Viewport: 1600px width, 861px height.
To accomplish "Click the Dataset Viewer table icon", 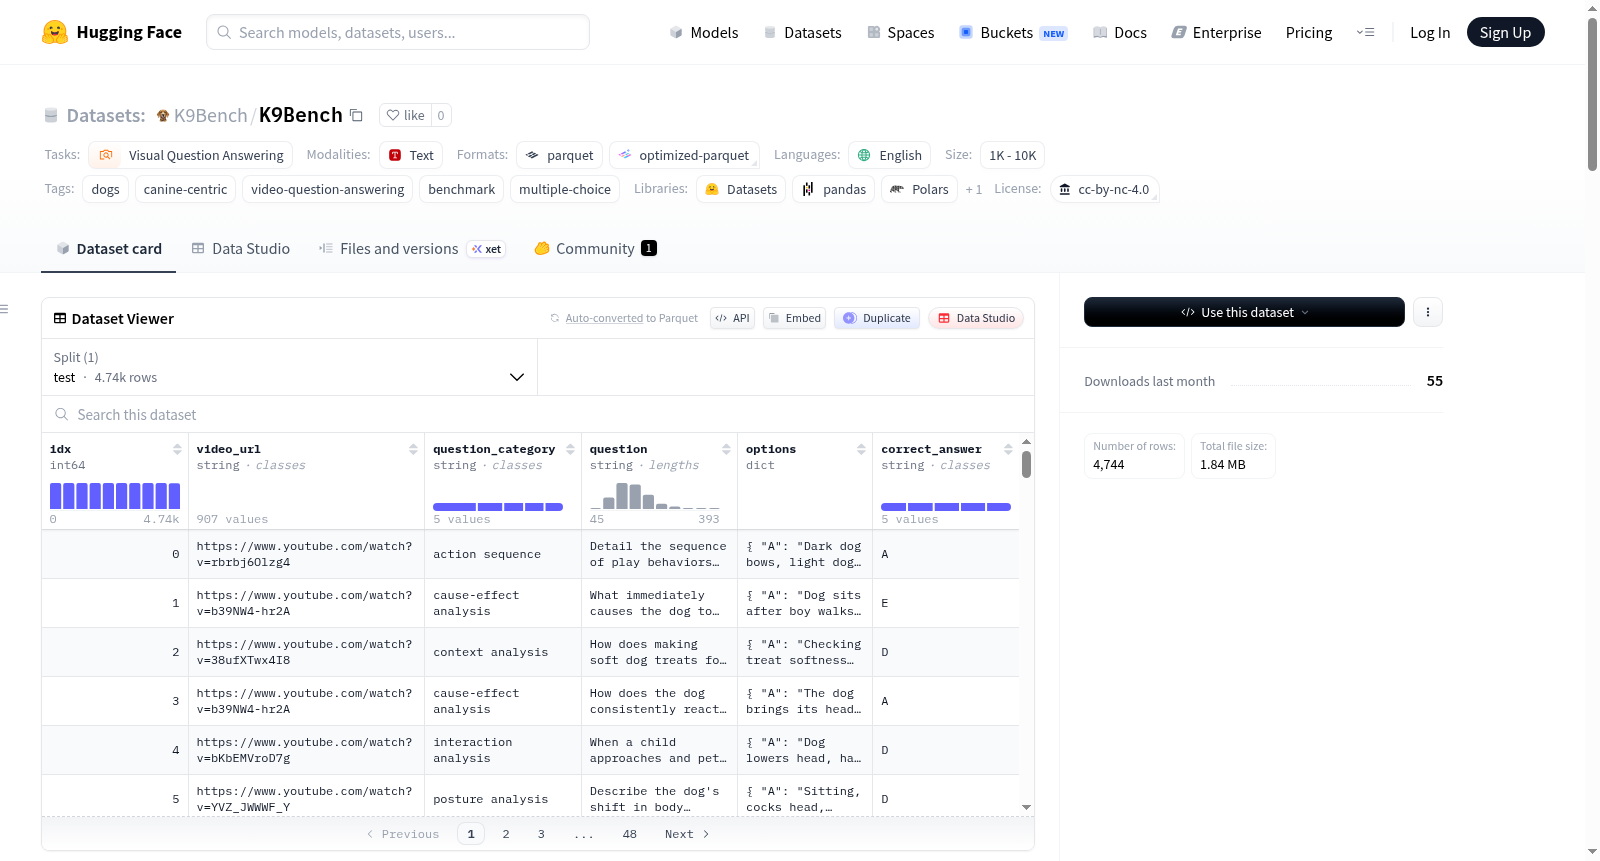I will (60, 318).
